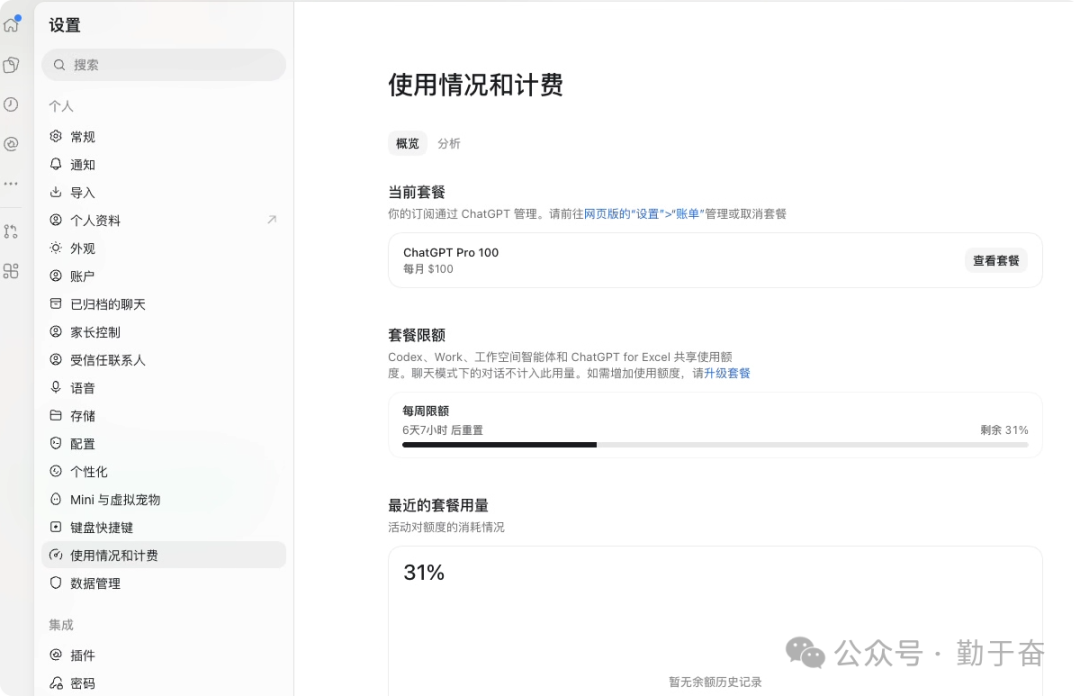Open 账户 settings
Screen dimensions: 1080x696
(164, 276)
